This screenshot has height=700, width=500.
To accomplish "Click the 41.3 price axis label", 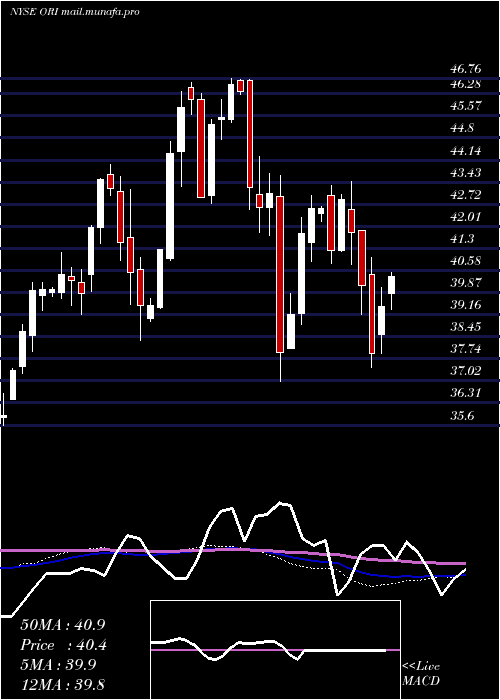I will click(462, 239).
